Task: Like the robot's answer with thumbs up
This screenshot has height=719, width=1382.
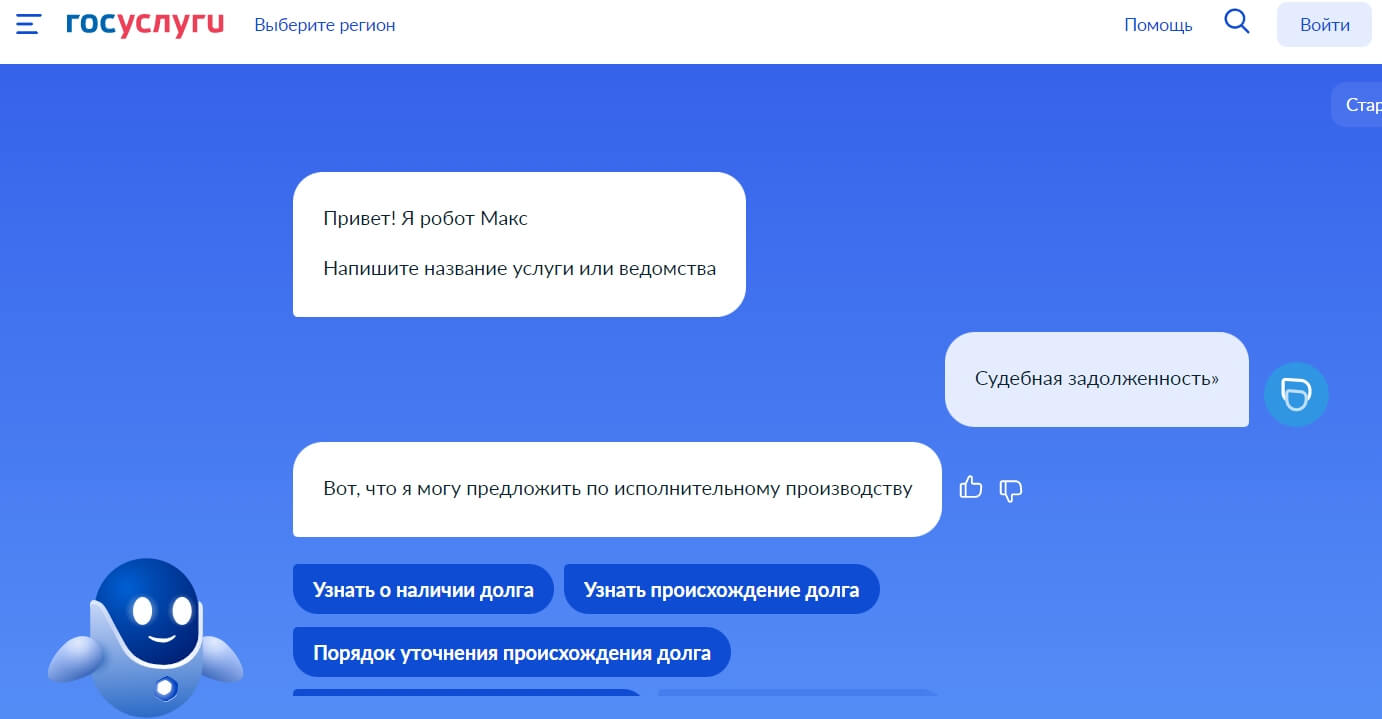Action: click(971, 488)
